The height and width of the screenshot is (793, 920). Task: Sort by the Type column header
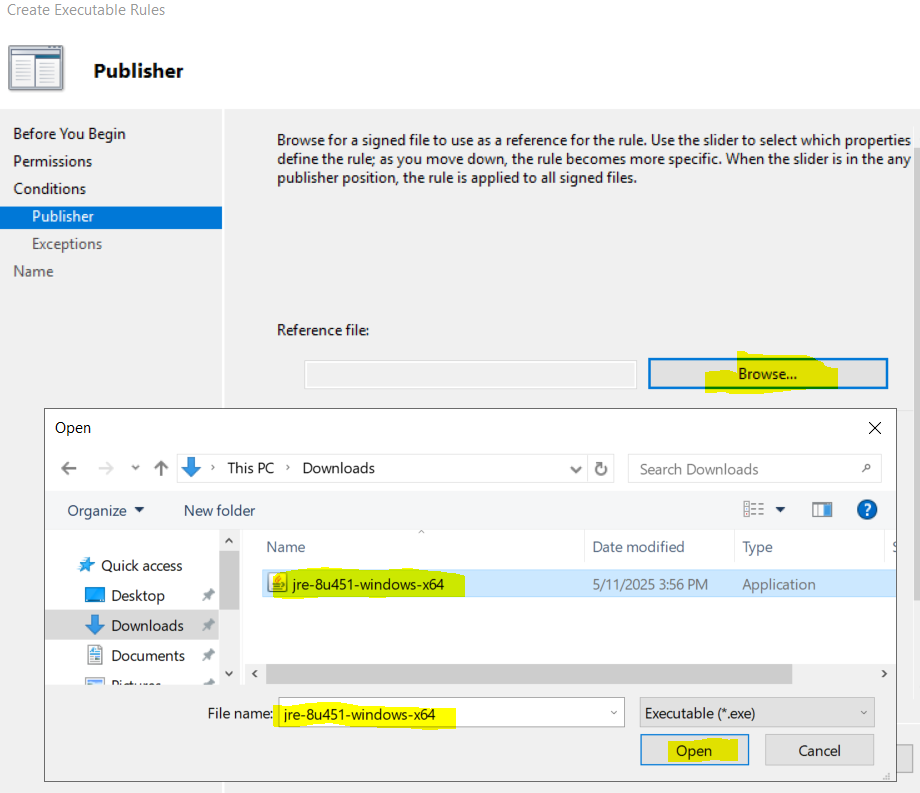click(757, 547)
